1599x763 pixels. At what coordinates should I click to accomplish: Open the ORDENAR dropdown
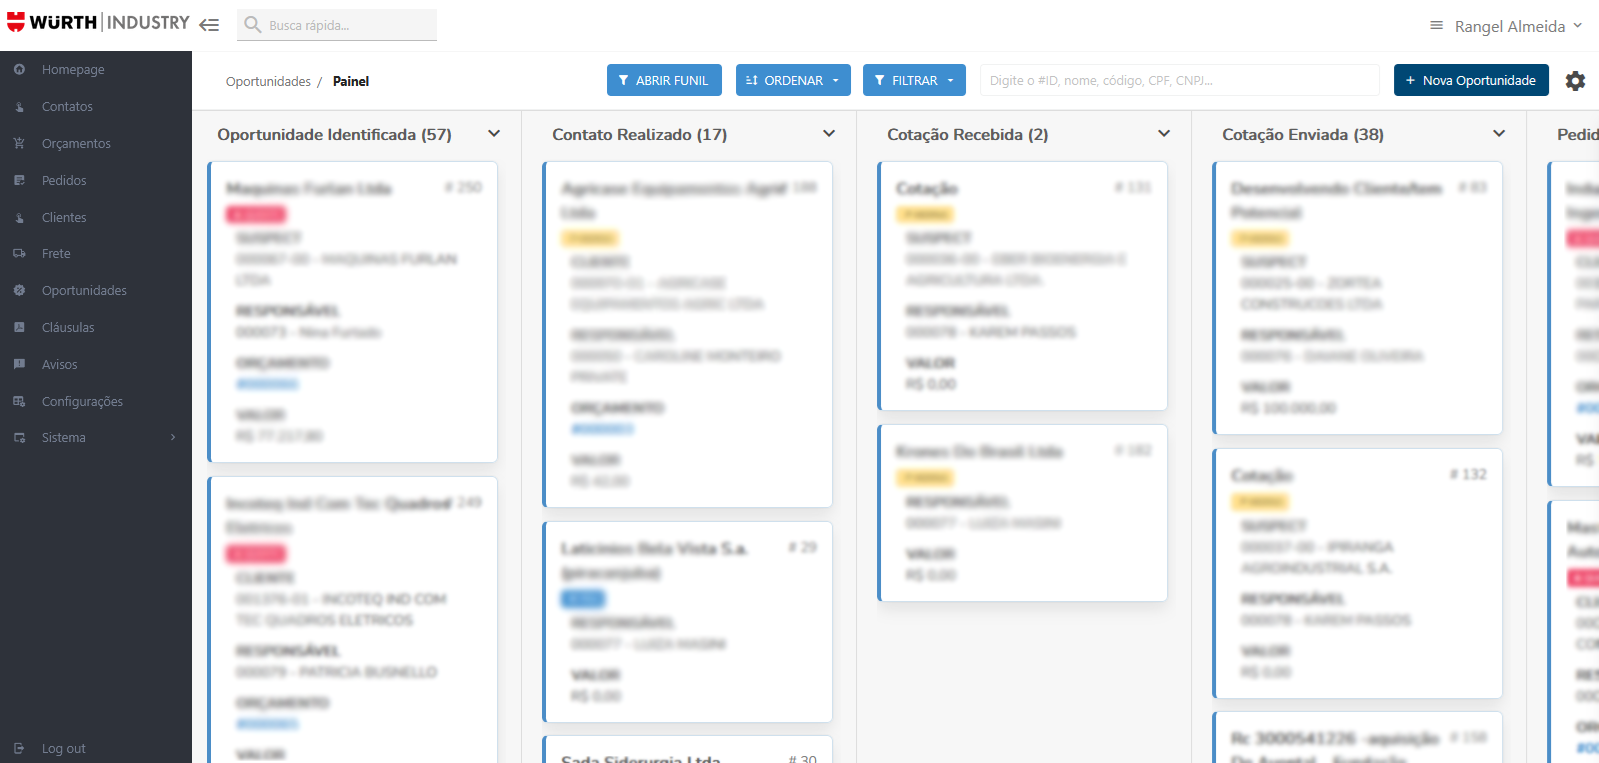(793, 80)
